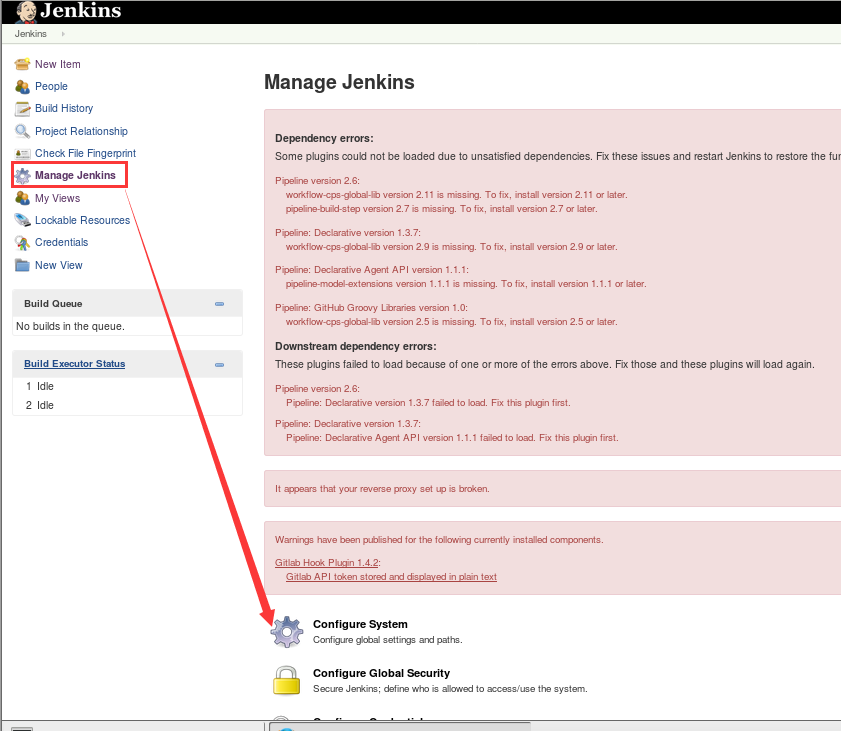
Task: Click 'pipeline-build-step version 2.7 is missing' line
Action: coord(441,209)
